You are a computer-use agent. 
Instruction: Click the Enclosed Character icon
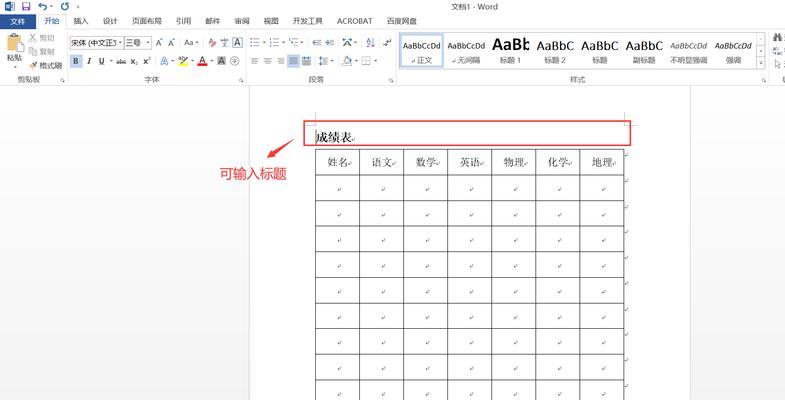[x=234, y=61]
